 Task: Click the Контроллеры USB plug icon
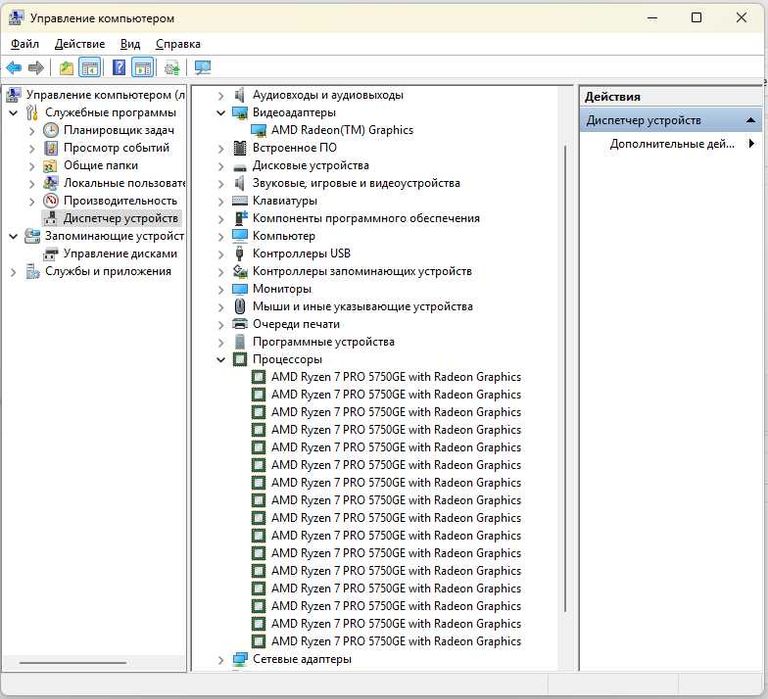239,254
